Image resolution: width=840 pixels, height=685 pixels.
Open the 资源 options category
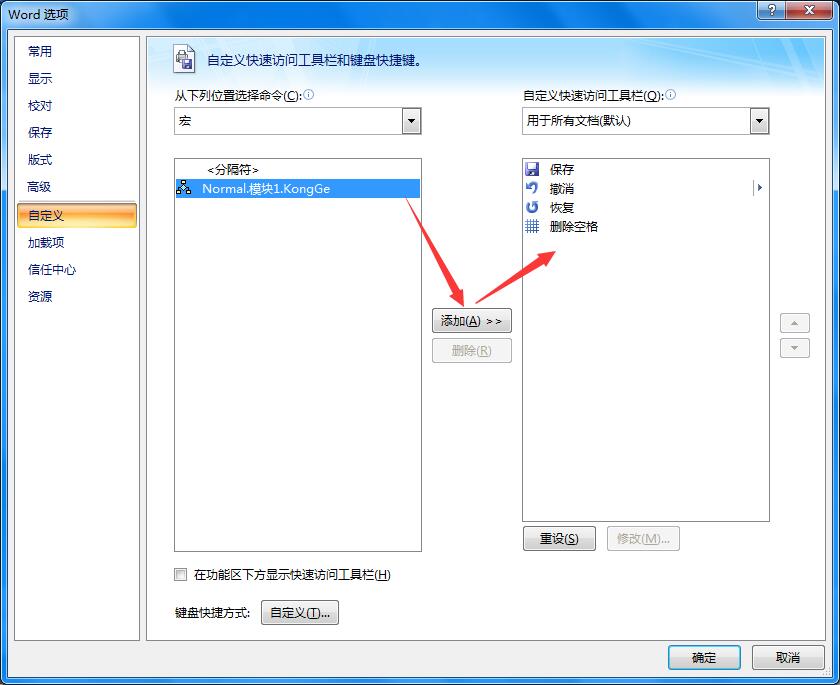(x=40, y=296)
